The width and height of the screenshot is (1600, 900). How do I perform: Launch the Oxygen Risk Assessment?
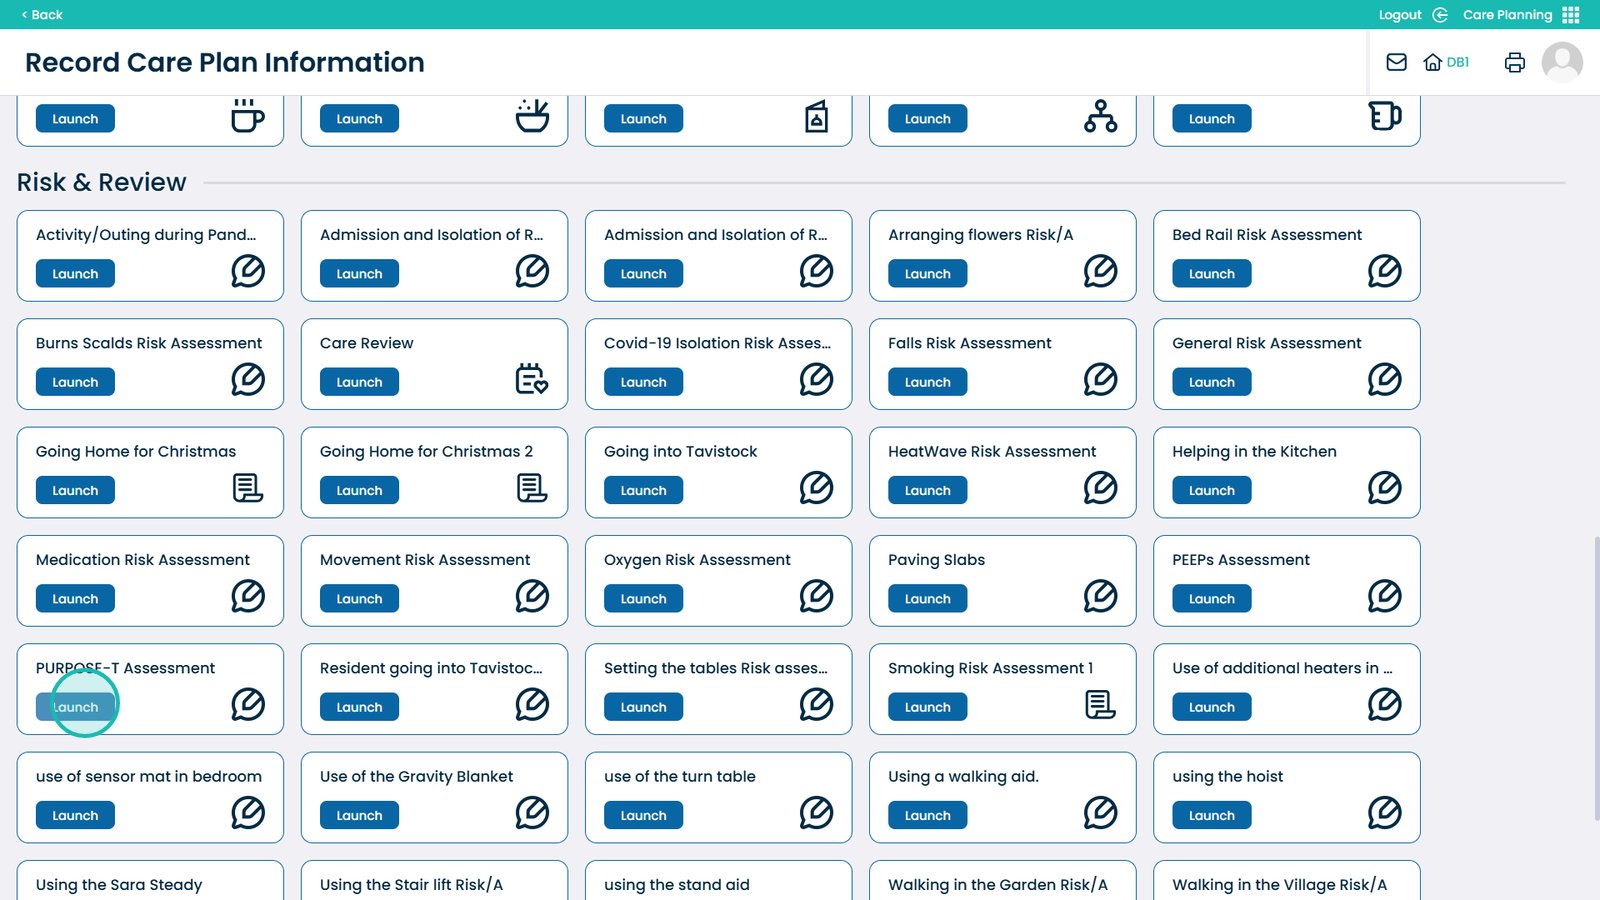[643, 599]
